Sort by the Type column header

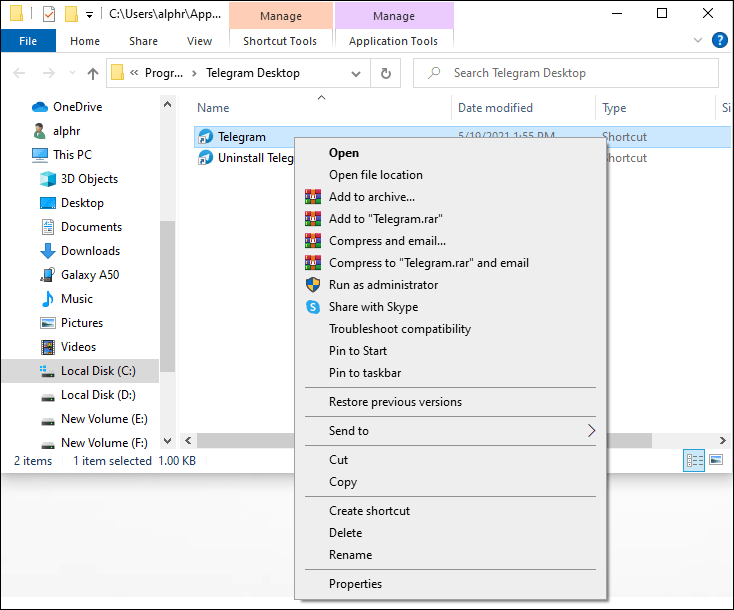pyautogui.click(x=655, y=108)
